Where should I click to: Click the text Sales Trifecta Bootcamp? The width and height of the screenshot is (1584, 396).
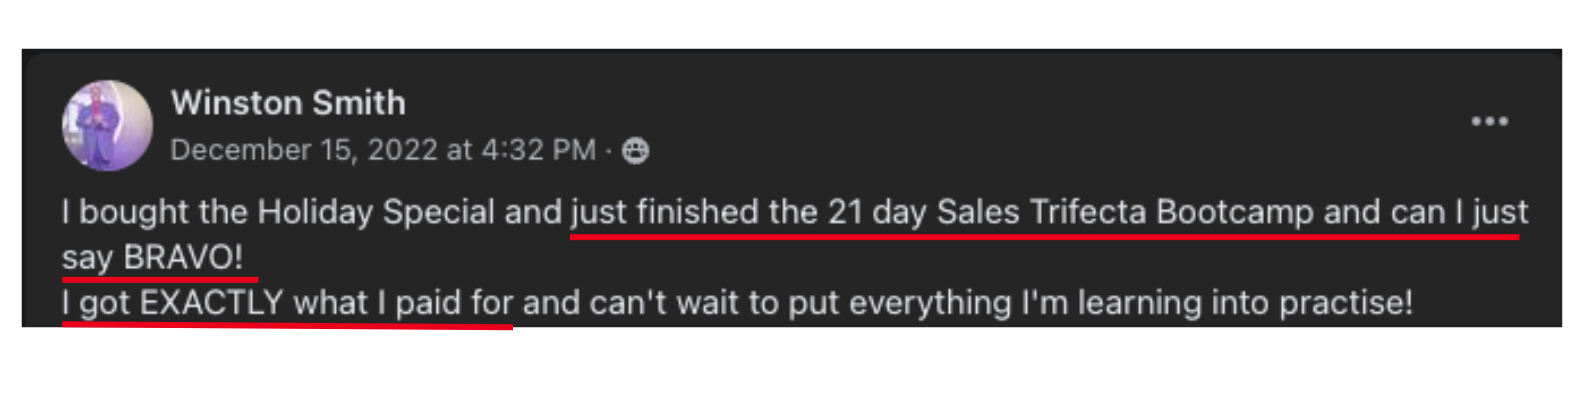tap(1125, 212)
